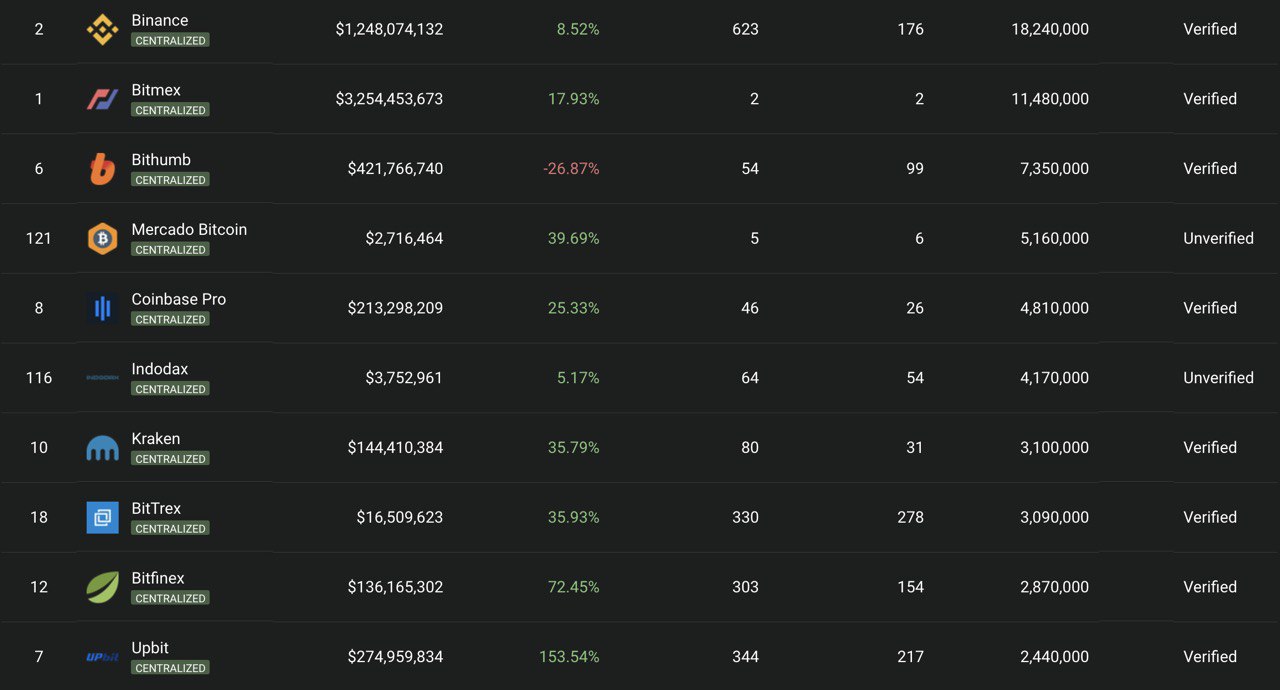Select Kraken volume $144,410,384

(x=395, y=448)
